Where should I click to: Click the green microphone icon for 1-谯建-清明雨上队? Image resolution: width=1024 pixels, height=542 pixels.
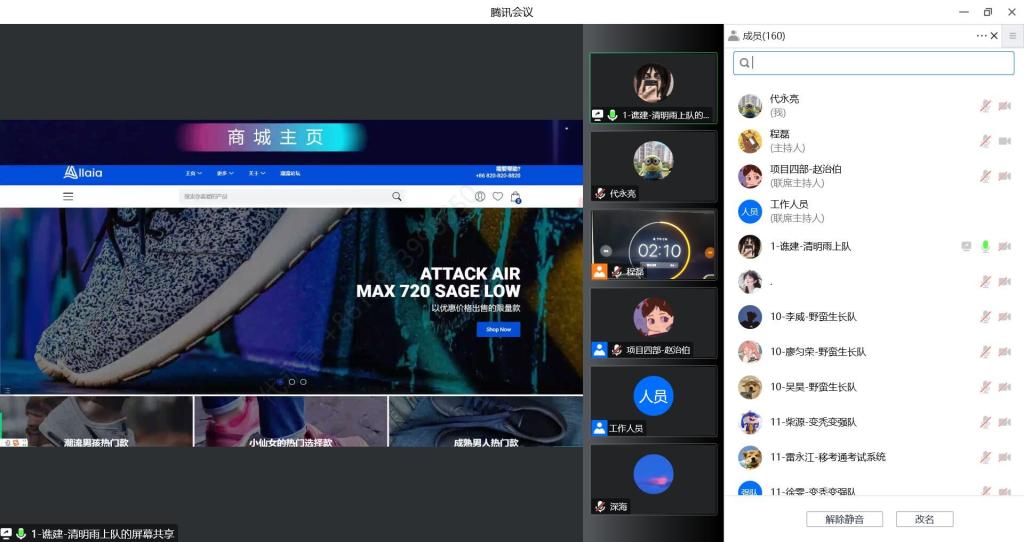pyautogui.click(x=985, y=246)
